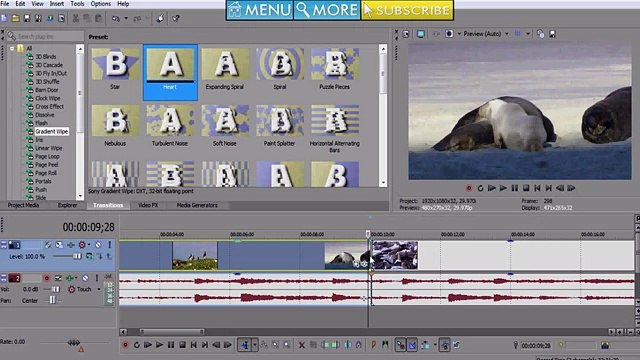Solo the video track 1
The image size is (640, 360).
click(109, 245)
